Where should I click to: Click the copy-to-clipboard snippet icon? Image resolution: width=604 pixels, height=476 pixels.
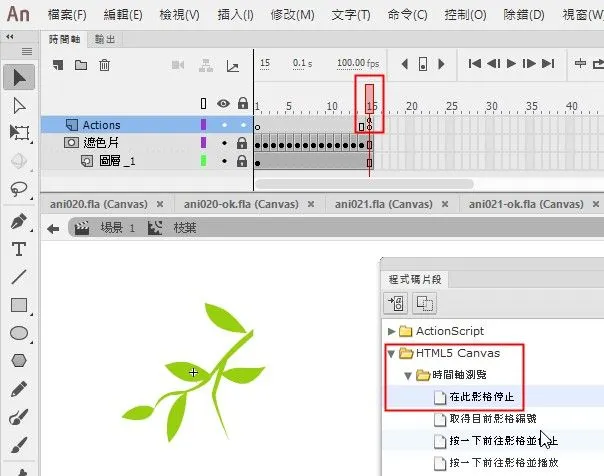click(425, 303)
